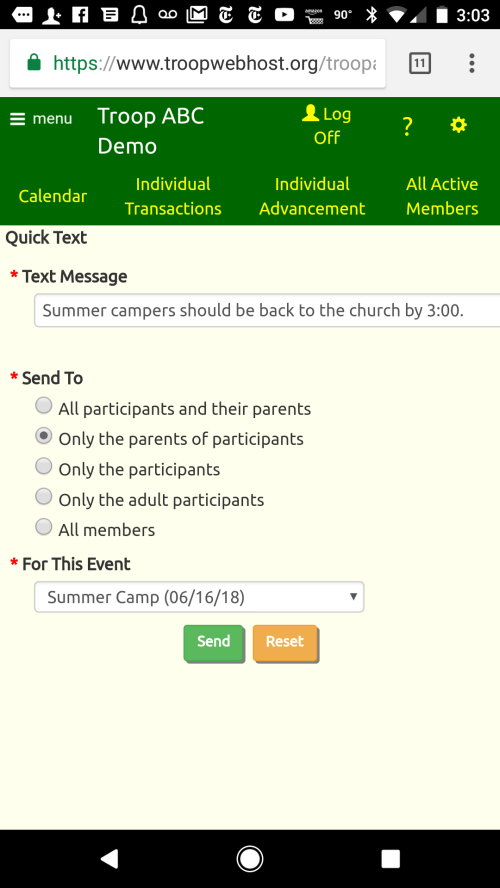Image resolution: width=500 pixels, height=888 pixels.
Task: Go to Individual Transactions
Action: pos(173,196)
